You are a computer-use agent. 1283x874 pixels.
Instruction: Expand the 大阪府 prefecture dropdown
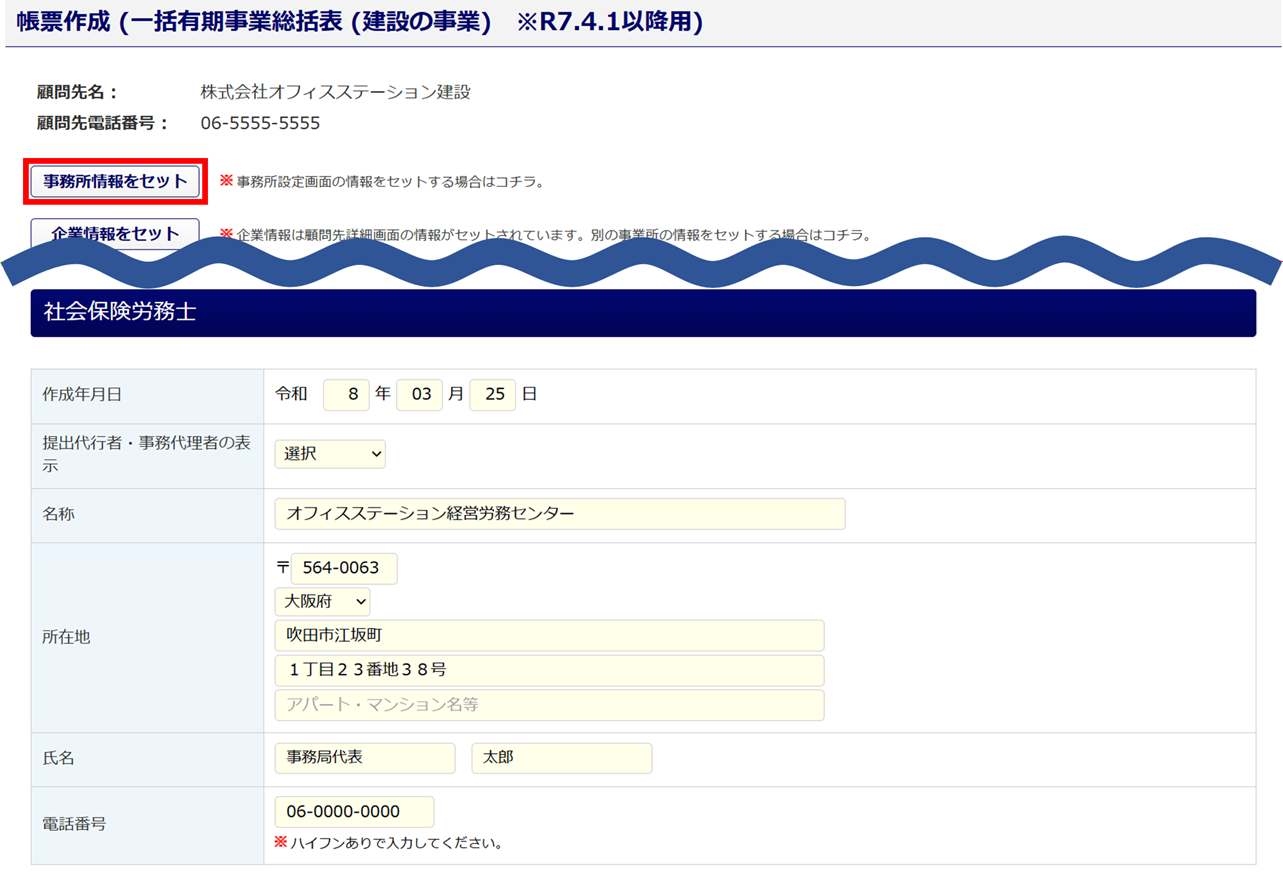click(x=322, y=602)
